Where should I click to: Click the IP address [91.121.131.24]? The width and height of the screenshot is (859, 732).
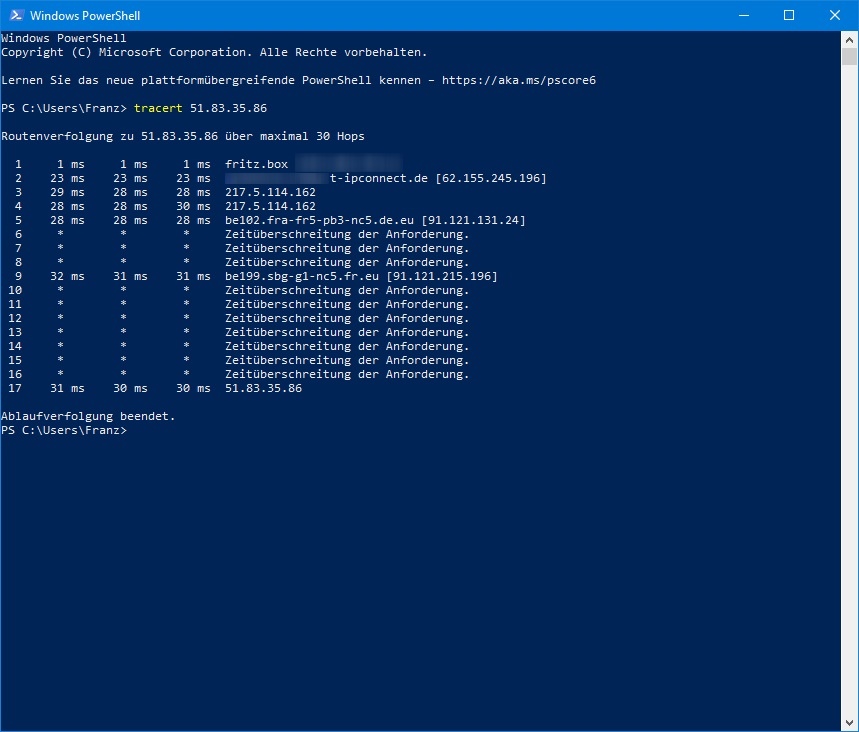pyautogui.click(x=473, y=220)
